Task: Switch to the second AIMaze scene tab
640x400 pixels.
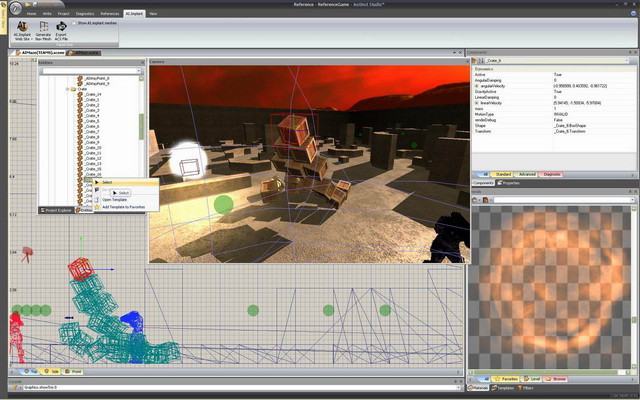Action: (x=84, y=53)
